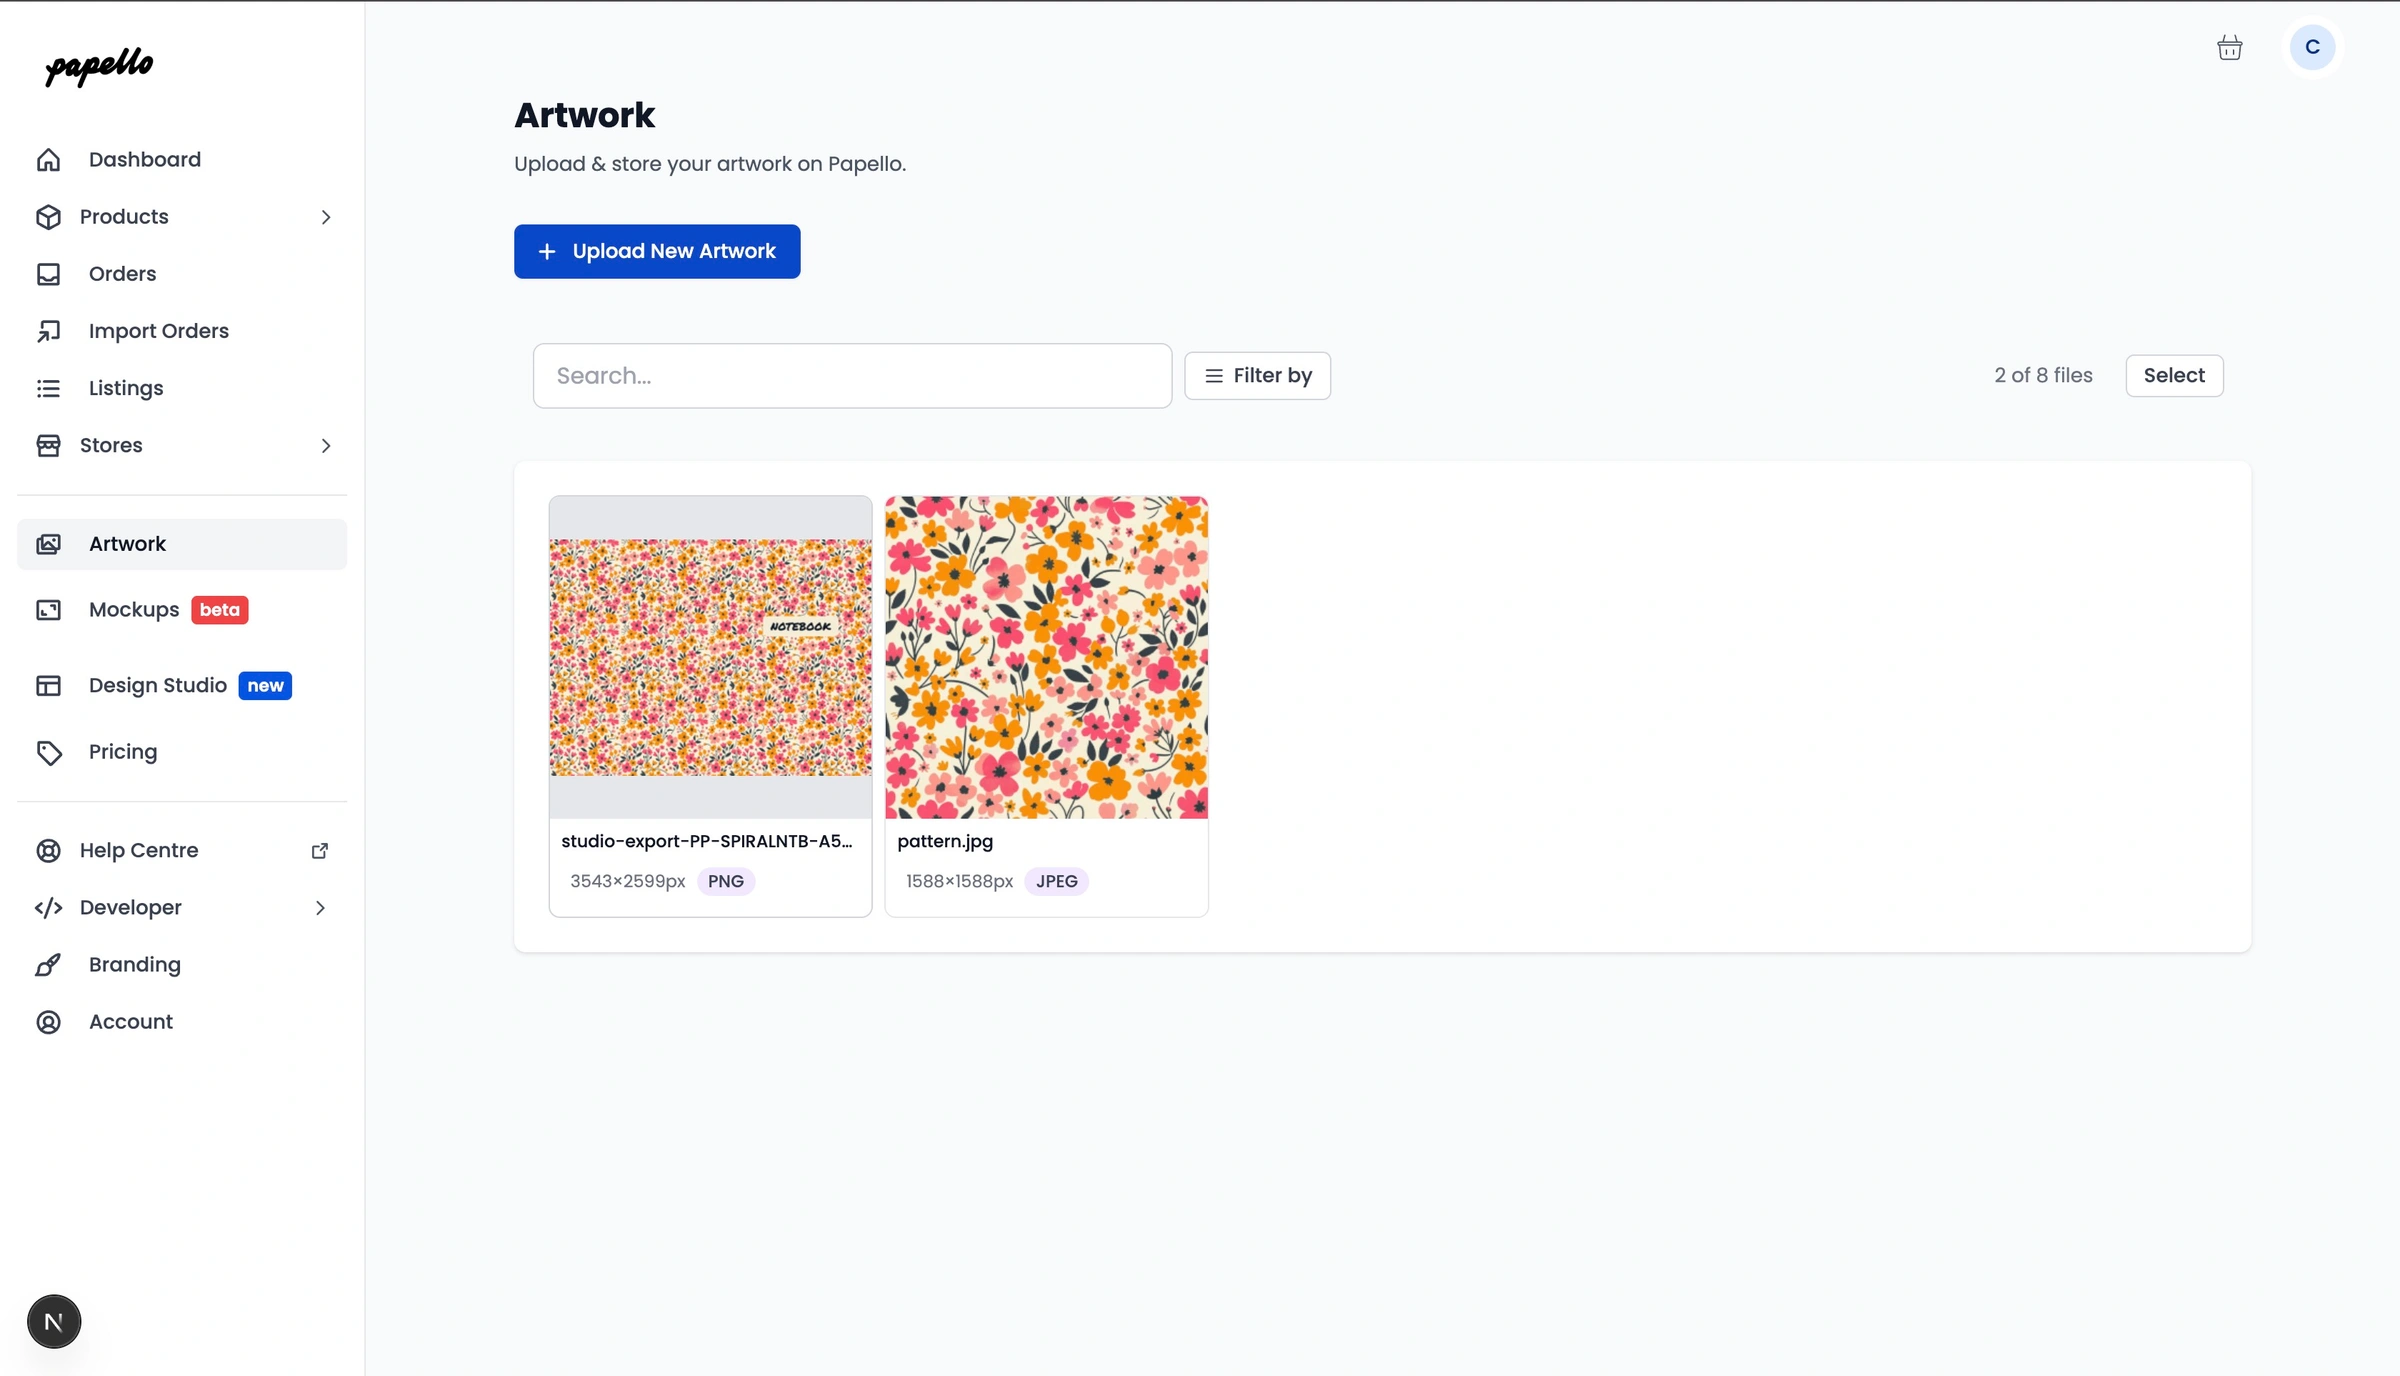
Task: Open the Help Centre link
Action: pyautogui.click(x=182, y=851)
